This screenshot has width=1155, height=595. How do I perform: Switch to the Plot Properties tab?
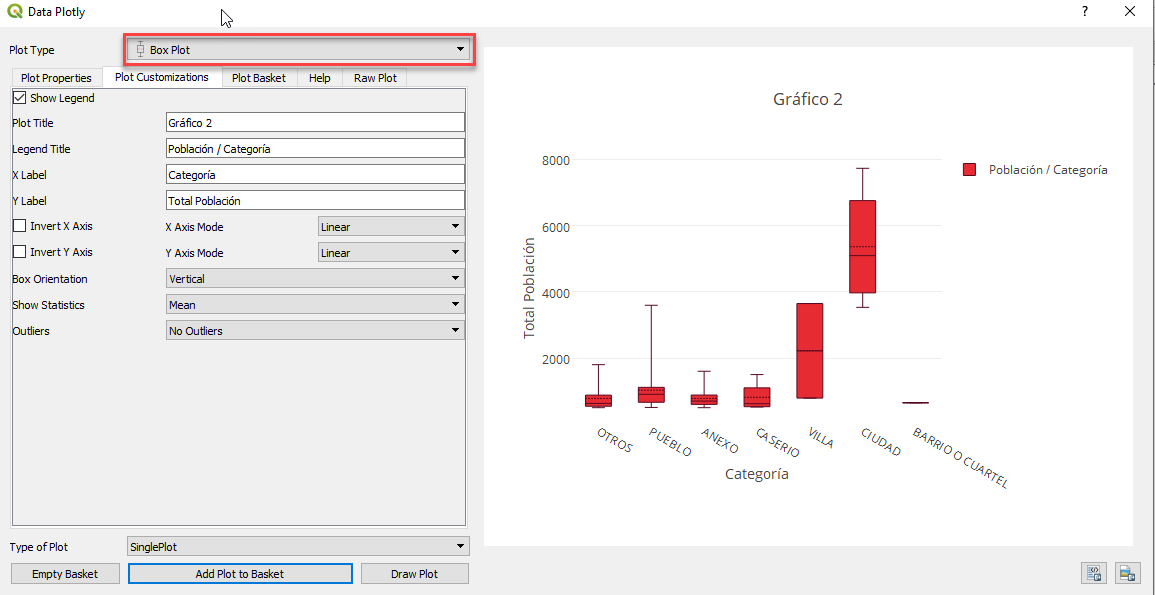(55, 77)
